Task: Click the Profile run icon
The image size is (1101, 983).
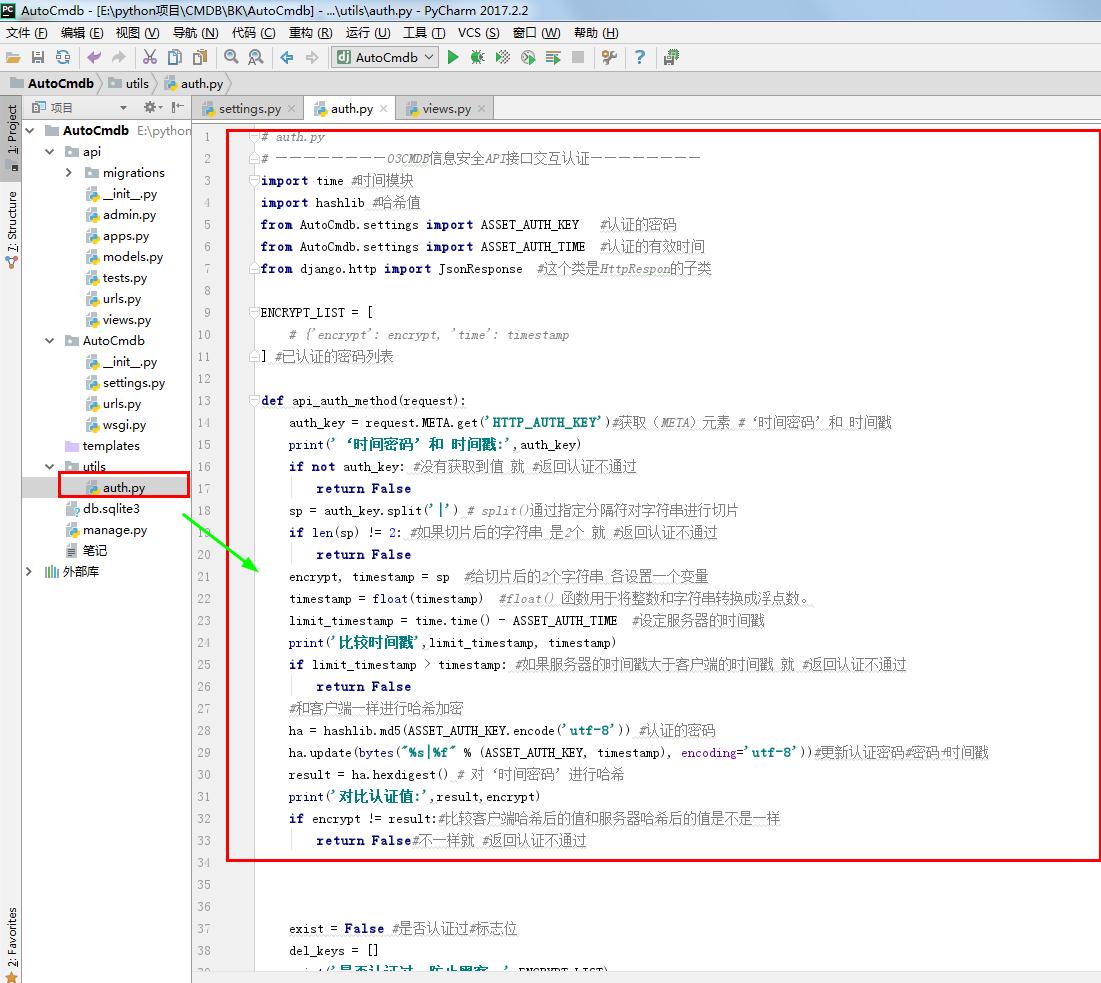Action: click(528, 58)
